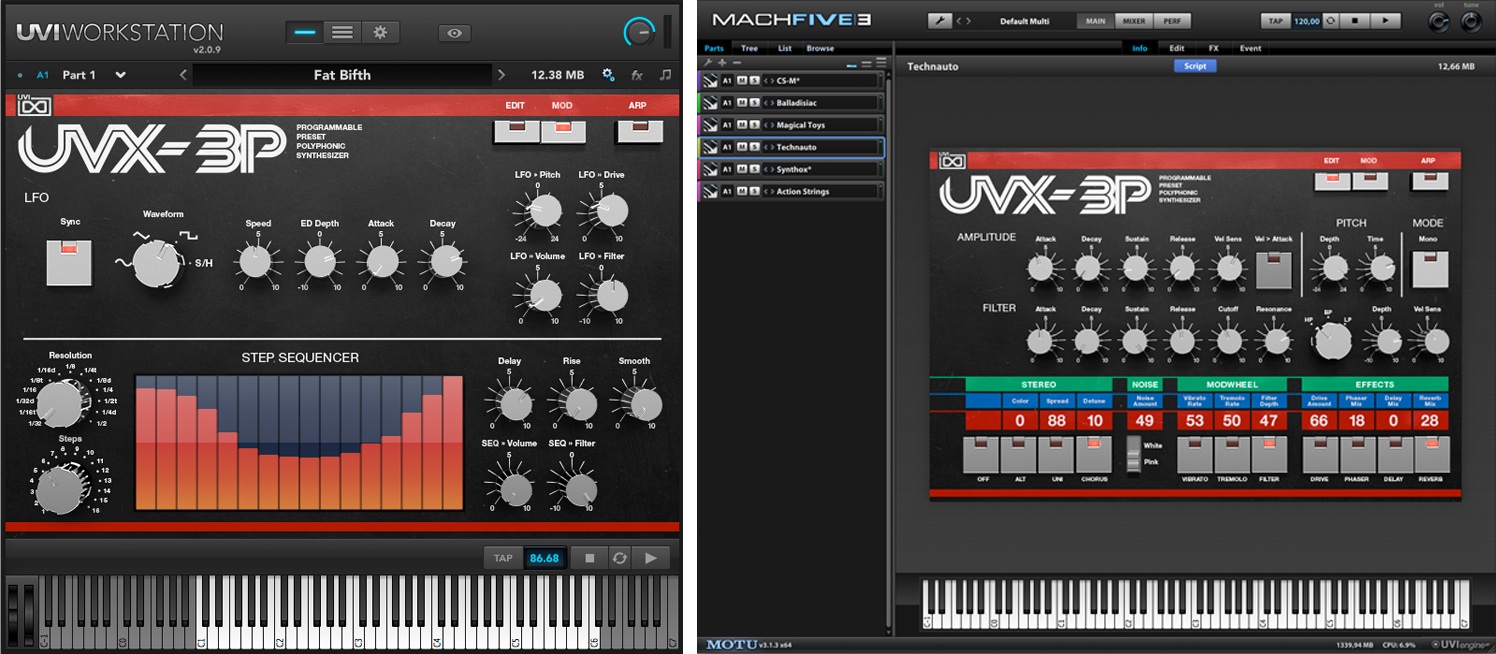
Task: Go to previous preset before Fat Bifth
Action: point(183,75)
